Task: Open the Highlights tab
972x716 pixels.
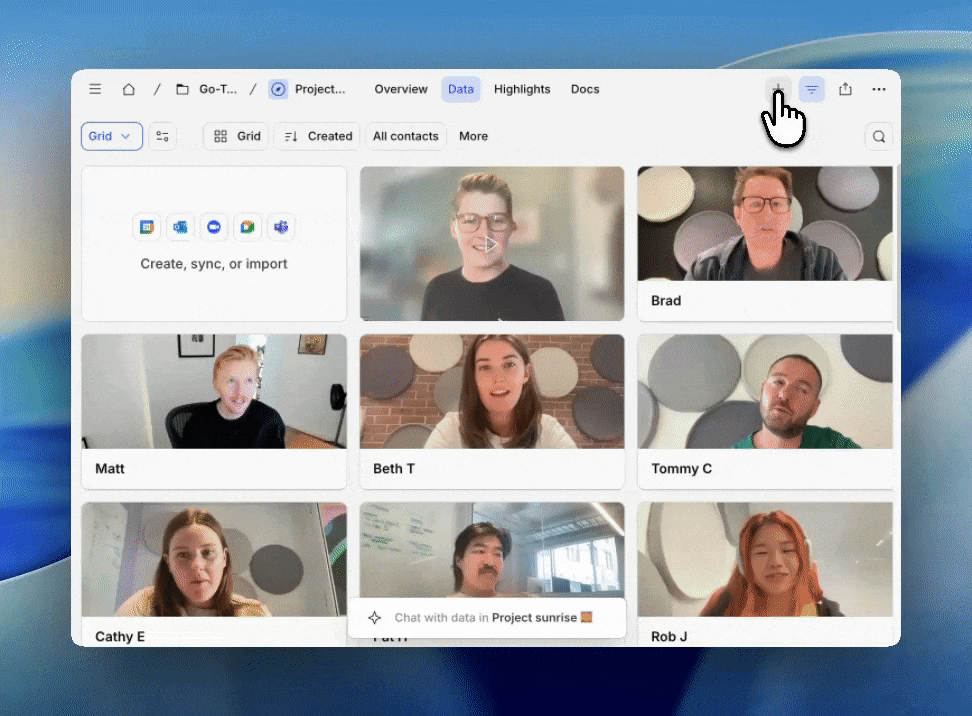Action: 522,89
